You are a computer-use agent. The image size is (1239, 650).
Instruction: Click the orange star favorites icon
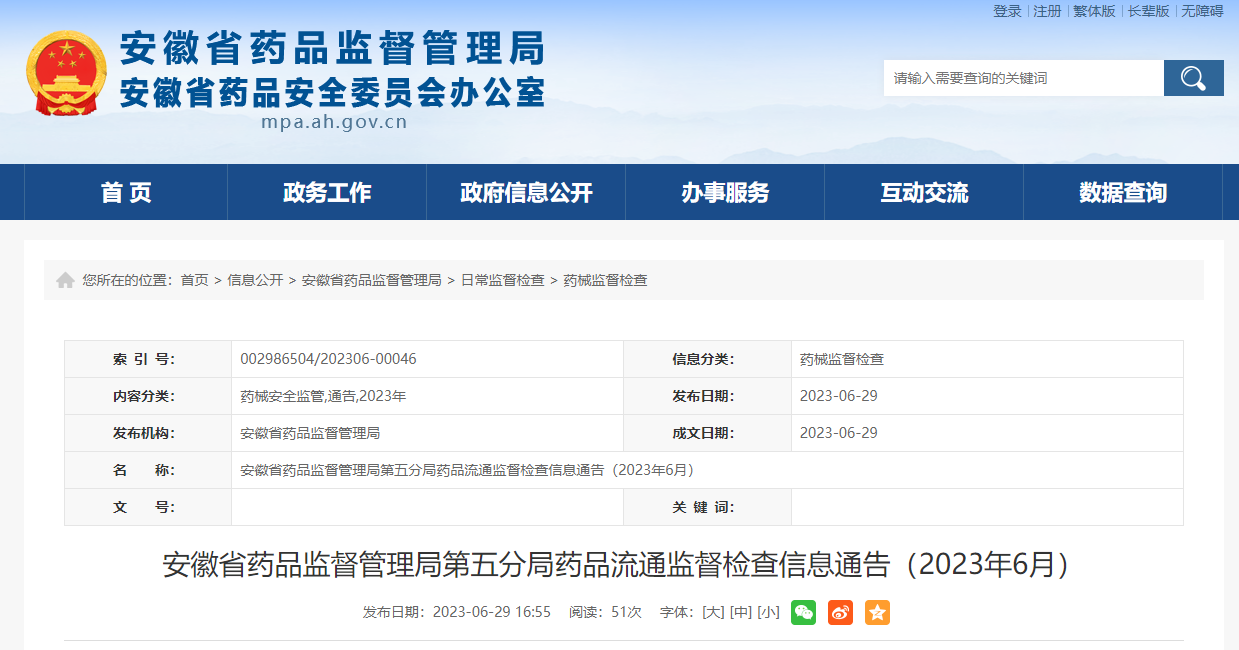coord(877,612)
